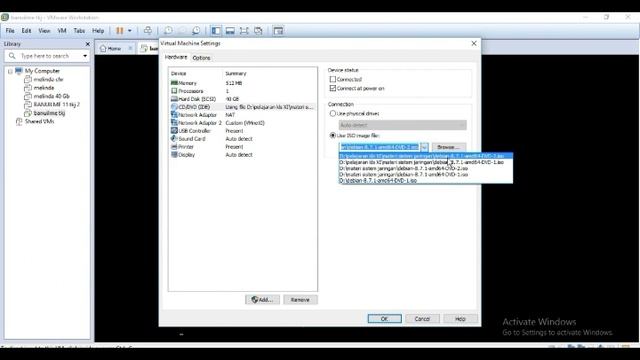
Task: Click the search magnifier icon in Library
Action: point(12,56)
